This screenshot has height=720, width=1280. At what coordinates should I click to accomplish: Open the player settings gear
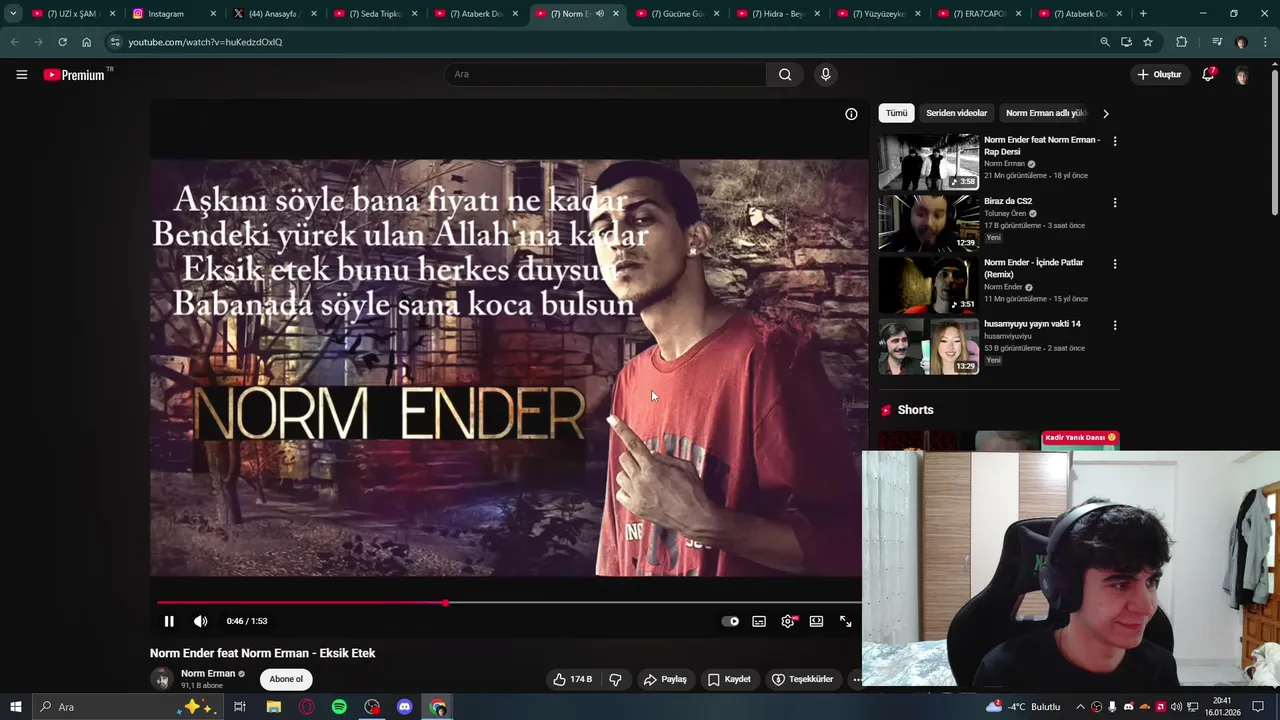(788, 621)
